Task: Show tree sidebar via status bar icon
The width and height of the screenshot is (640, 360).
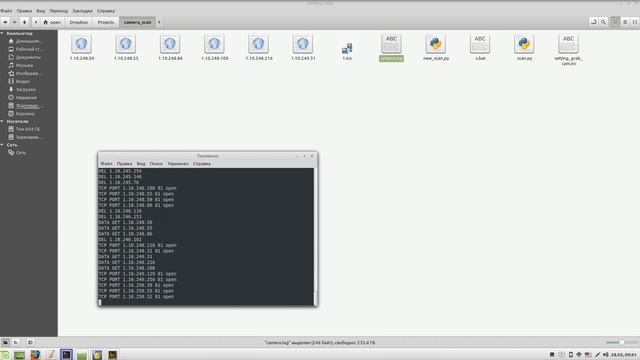Action: tap(16, 342)
